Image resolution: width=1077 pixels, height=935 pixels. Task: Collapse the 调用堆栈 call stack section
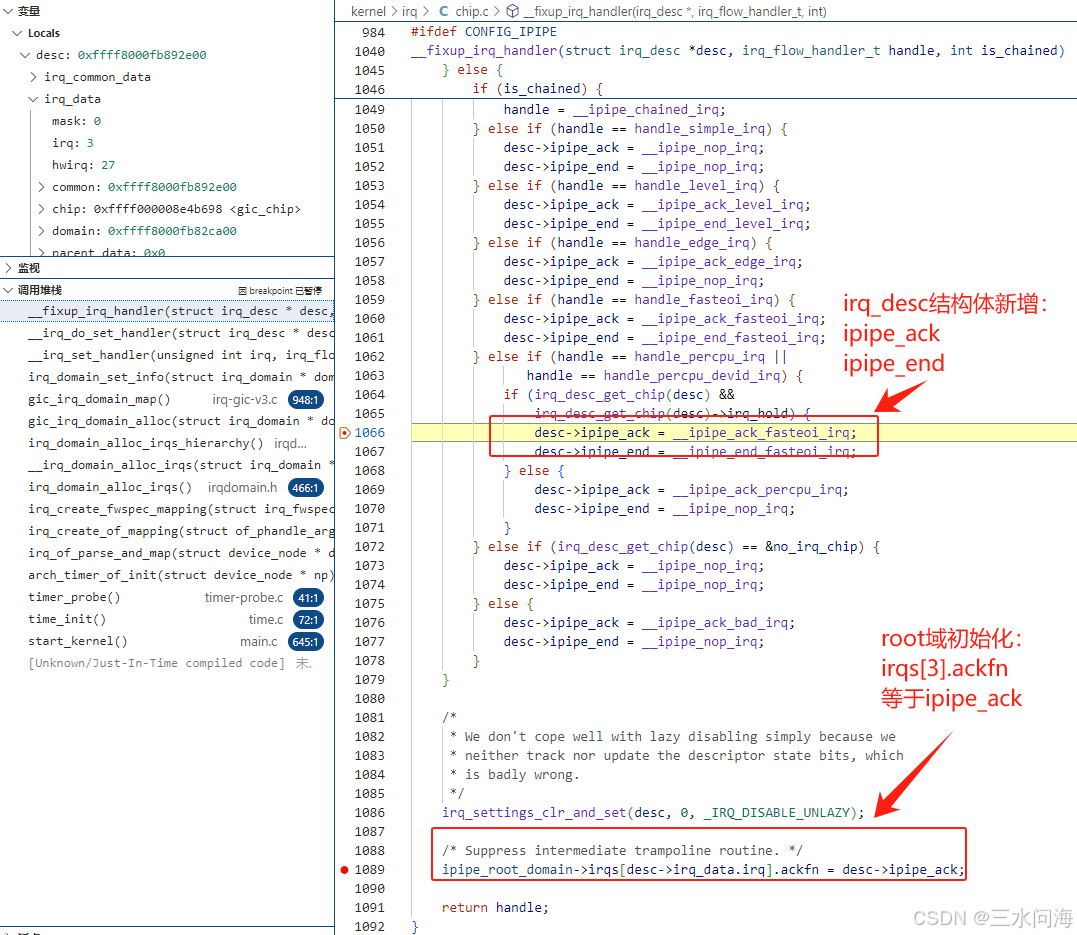[x=8, y=290]
